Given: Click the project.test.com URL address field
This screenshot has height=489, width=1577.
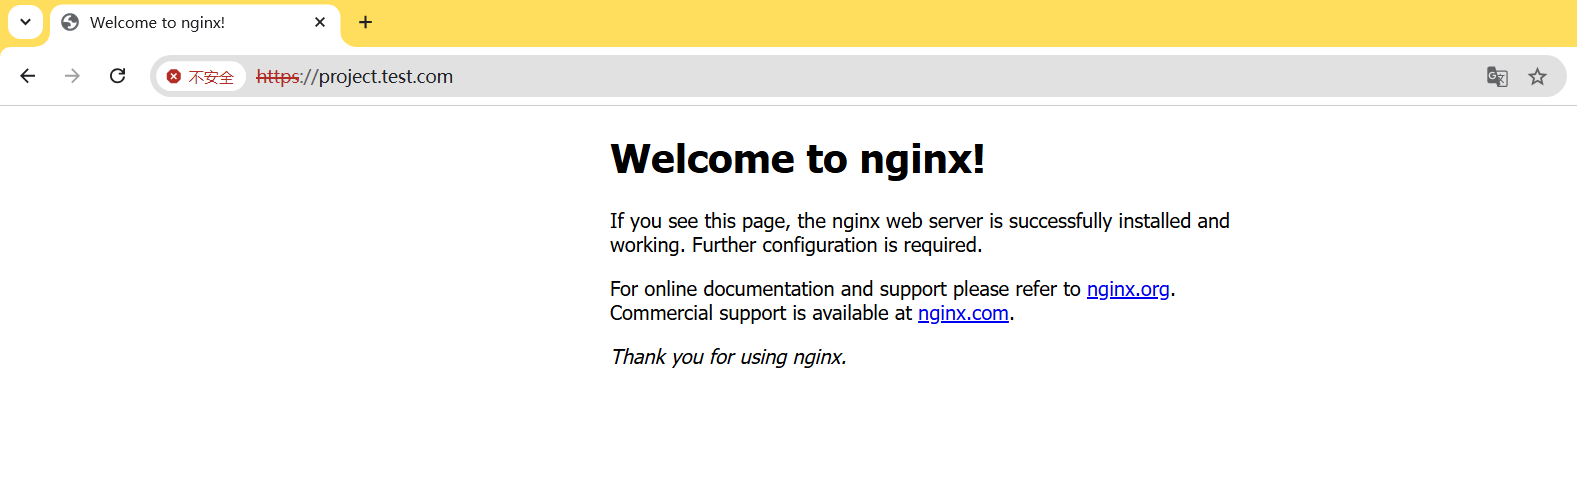Looking at the screenshot, I should [860, 76].
